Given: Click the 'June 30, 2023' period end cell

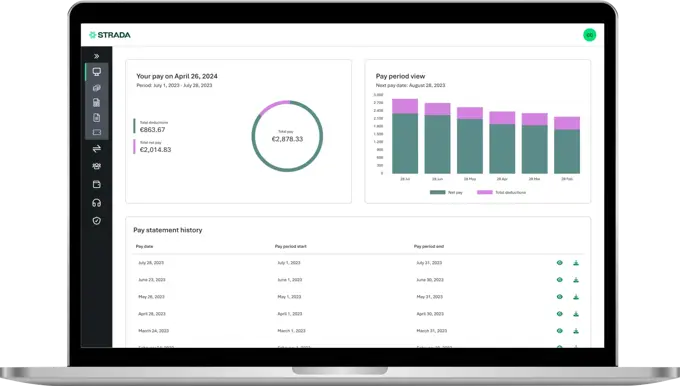Looking at the screenshot, I should pos(430,280).
